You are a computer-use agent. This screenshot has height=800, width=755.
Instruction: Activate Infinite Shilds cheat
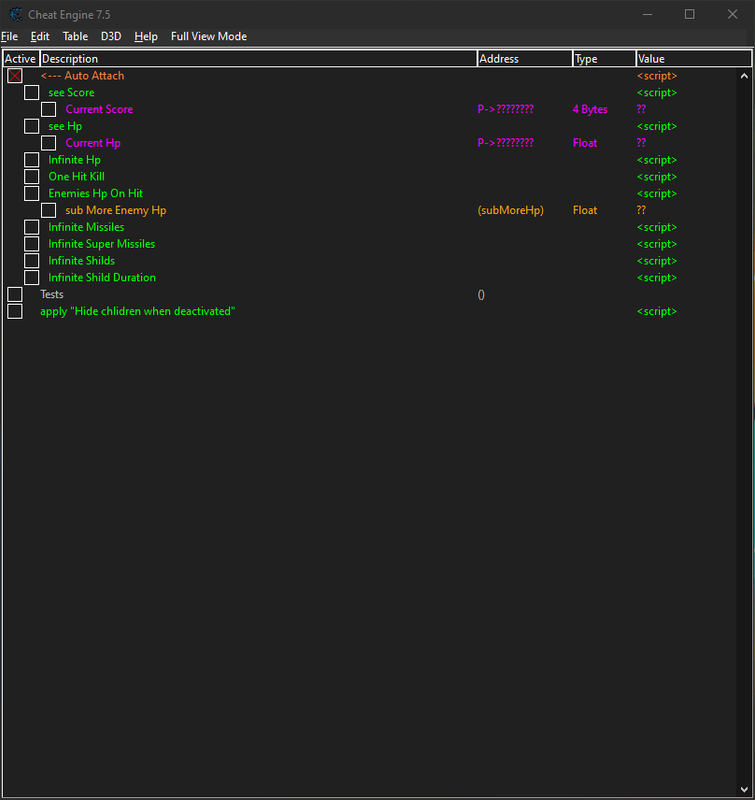click(x=32, y=261)
